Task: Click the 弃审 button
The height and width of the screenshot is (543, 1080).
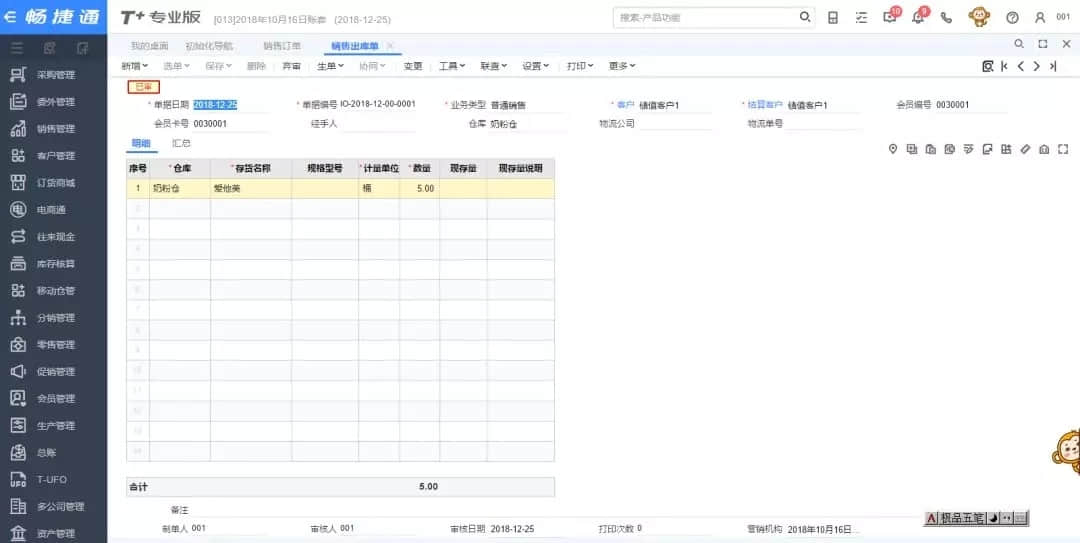Action: (291, 66)
